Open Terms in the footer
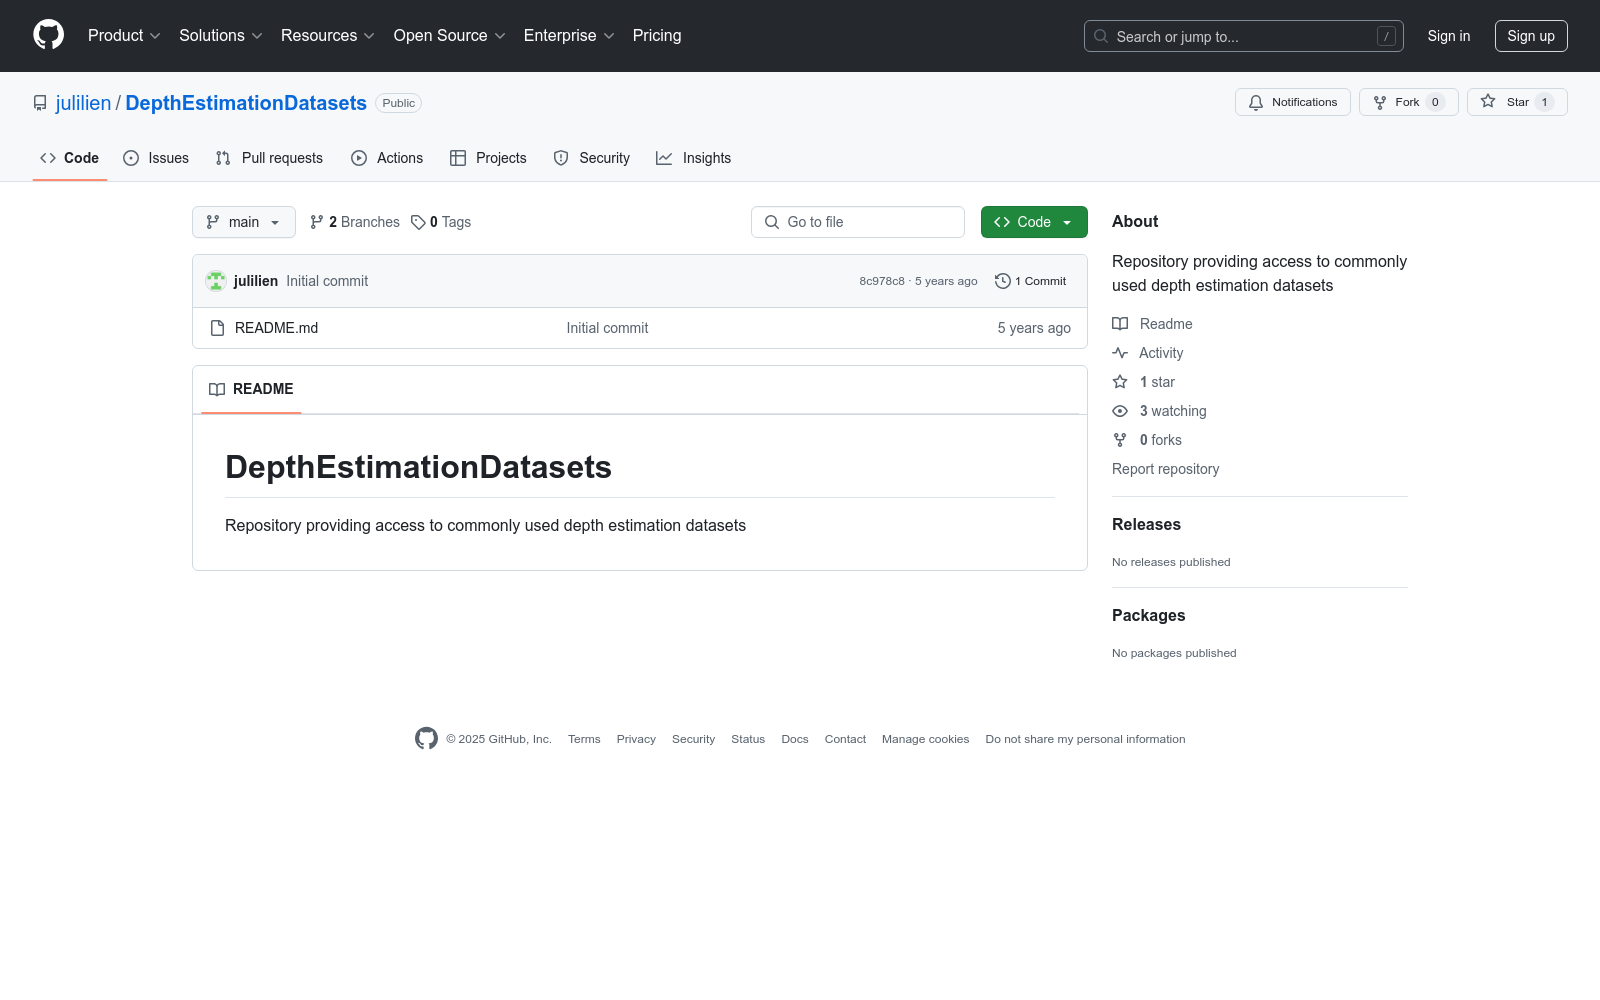 (x=584, y=739)
